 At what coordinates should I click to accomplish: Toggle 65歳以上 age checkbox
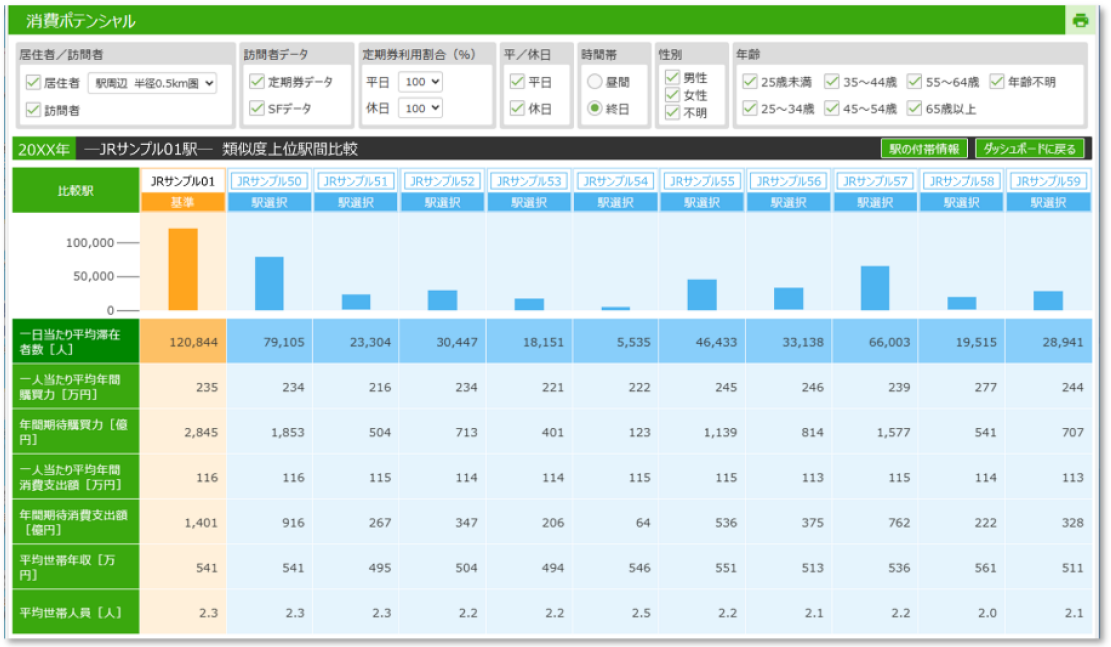coord(915,108)
